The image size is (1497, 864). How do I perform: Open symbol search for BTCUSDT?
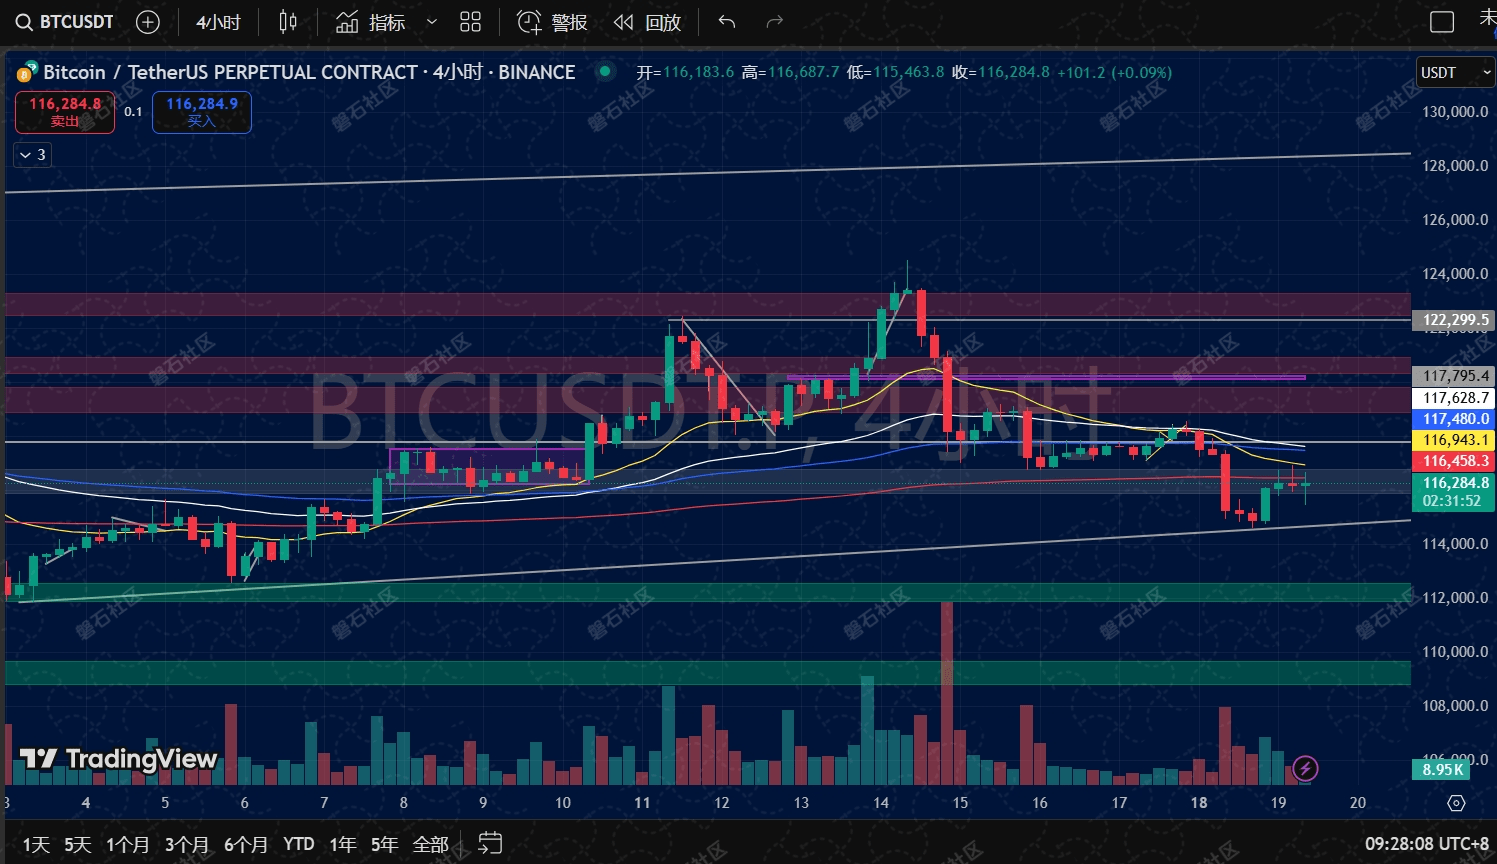click(64, 22)
